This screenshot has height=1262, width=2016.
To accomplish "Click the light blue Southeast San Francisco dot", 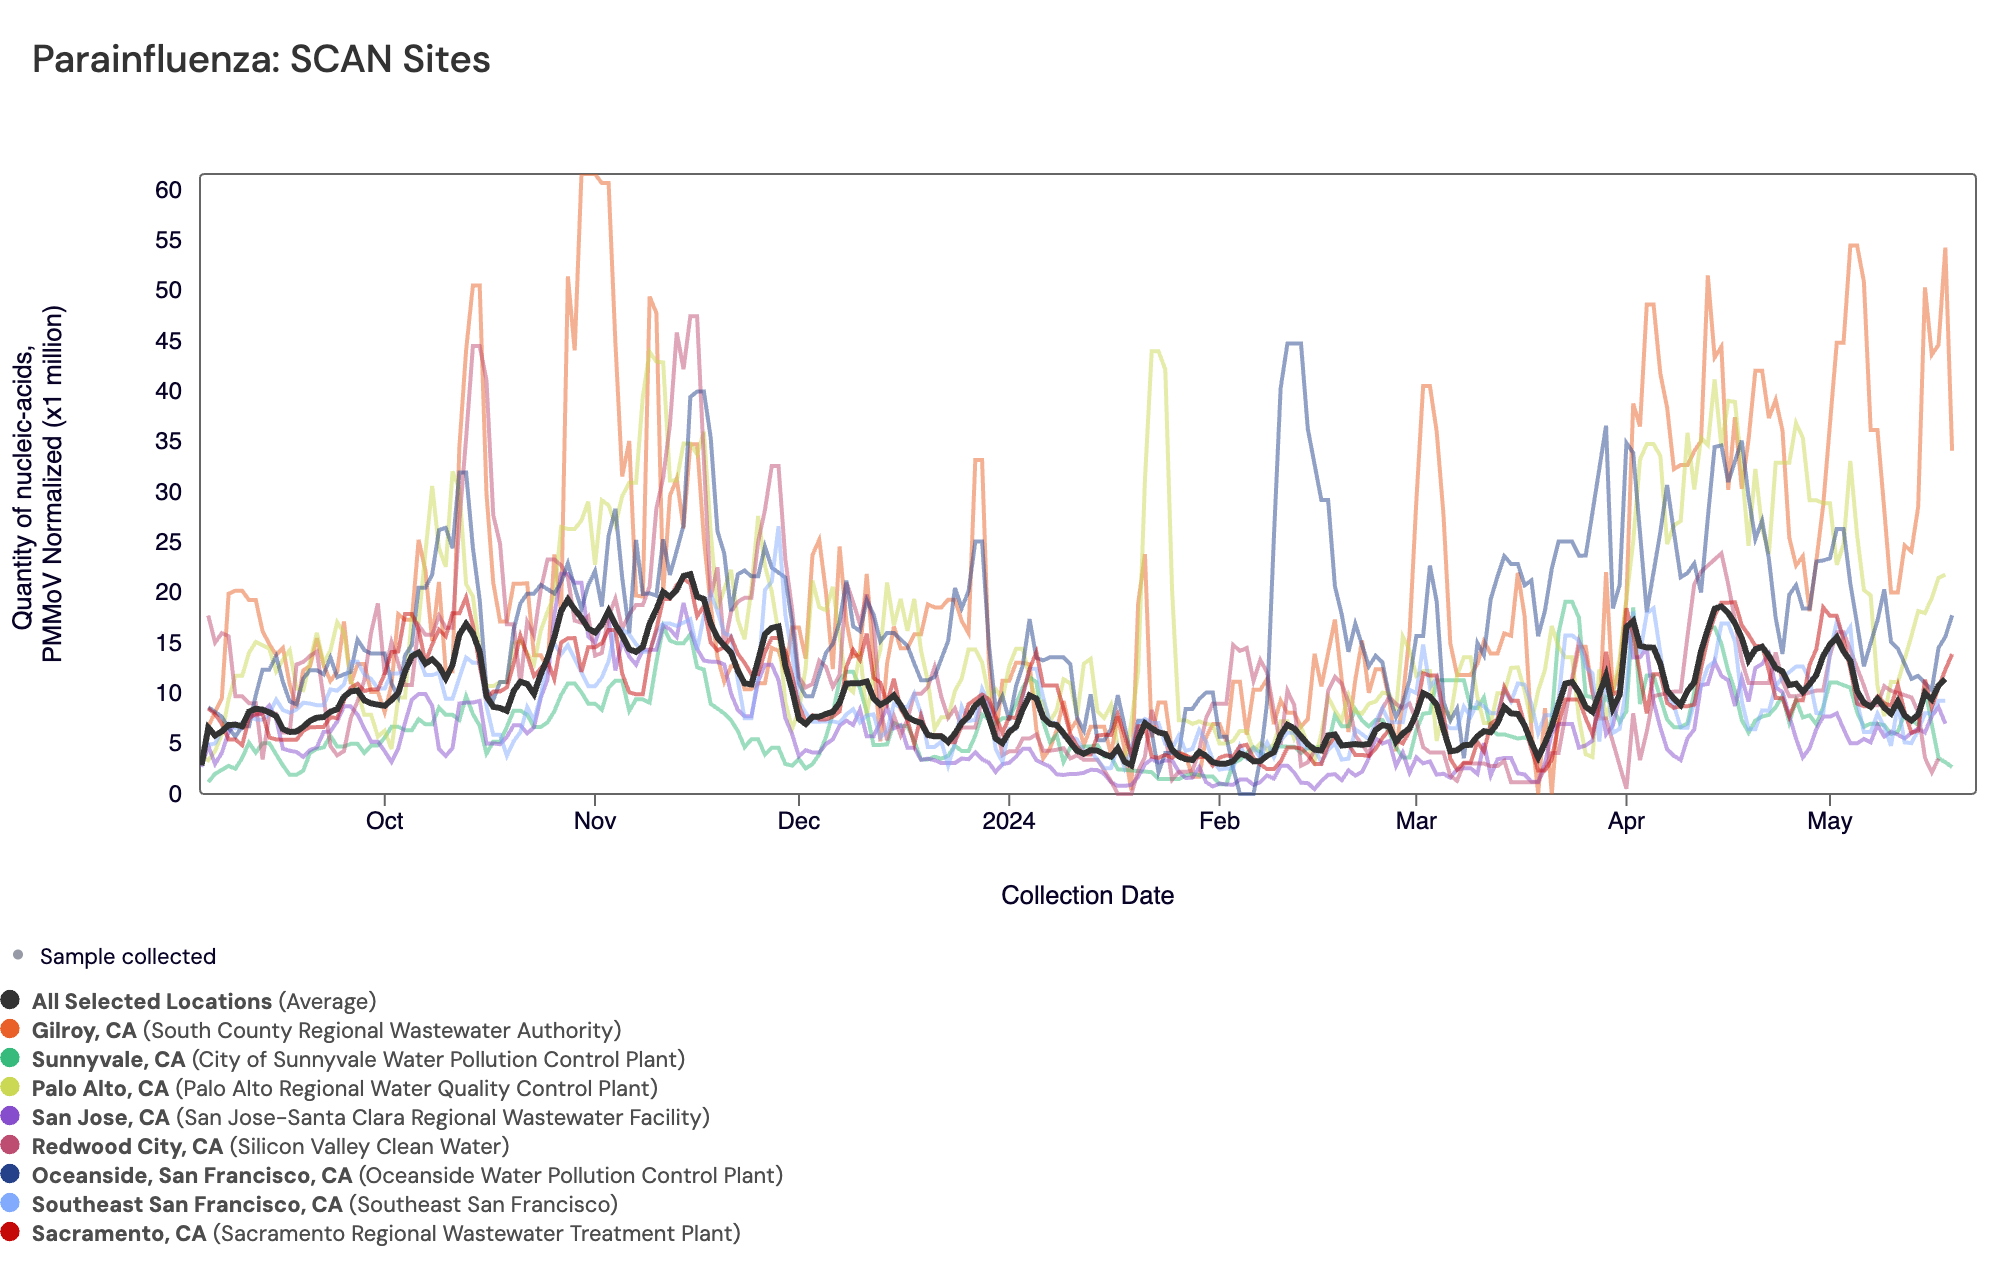I will pos(10,1203).
